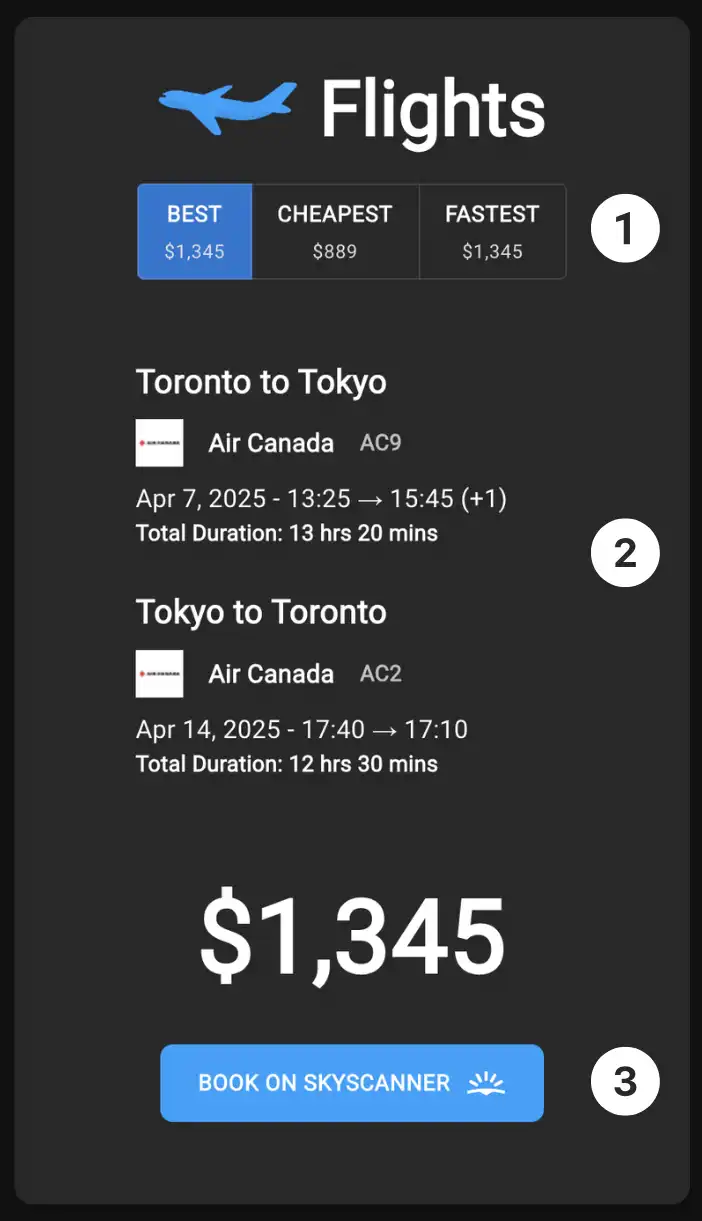The height and width of the screenshot is (1221, 702).
Task: Click the sunrise icon inside the booking button
Action: [485, 1083]
